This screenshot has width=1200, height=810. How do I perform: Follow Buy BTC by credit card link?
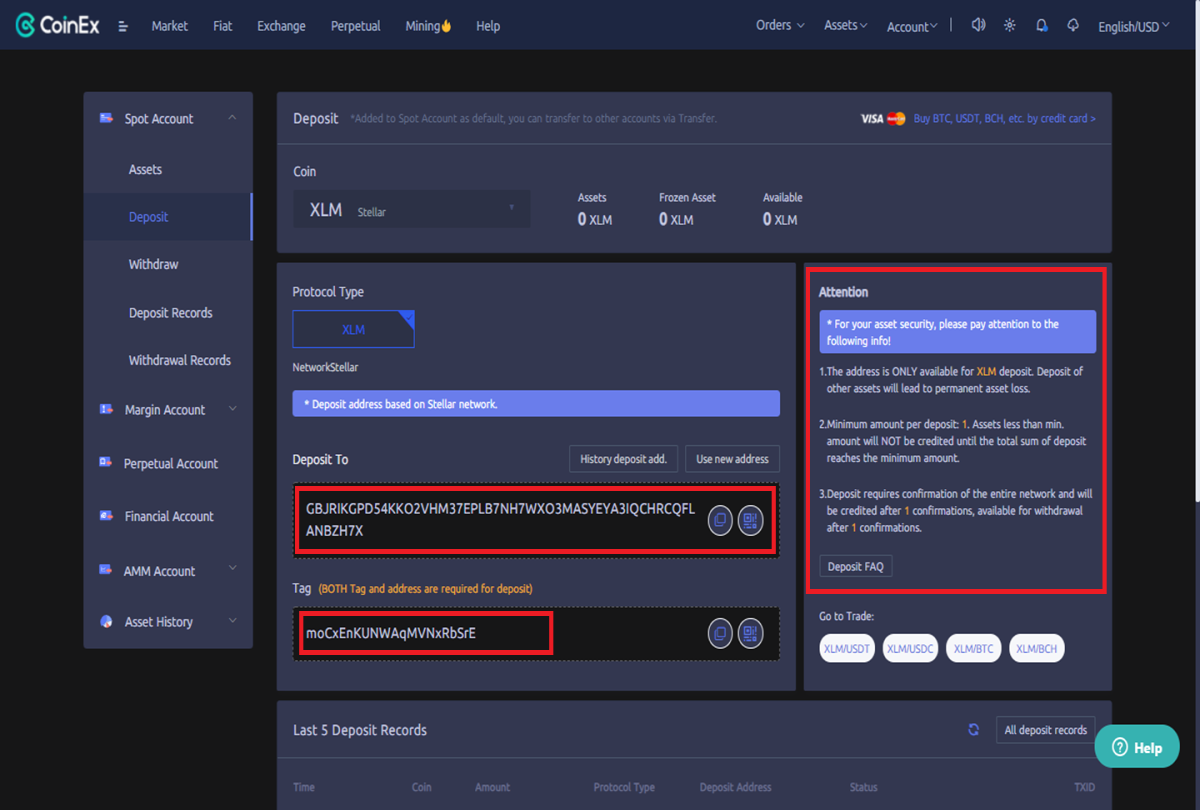click(x=1004, y=119)
